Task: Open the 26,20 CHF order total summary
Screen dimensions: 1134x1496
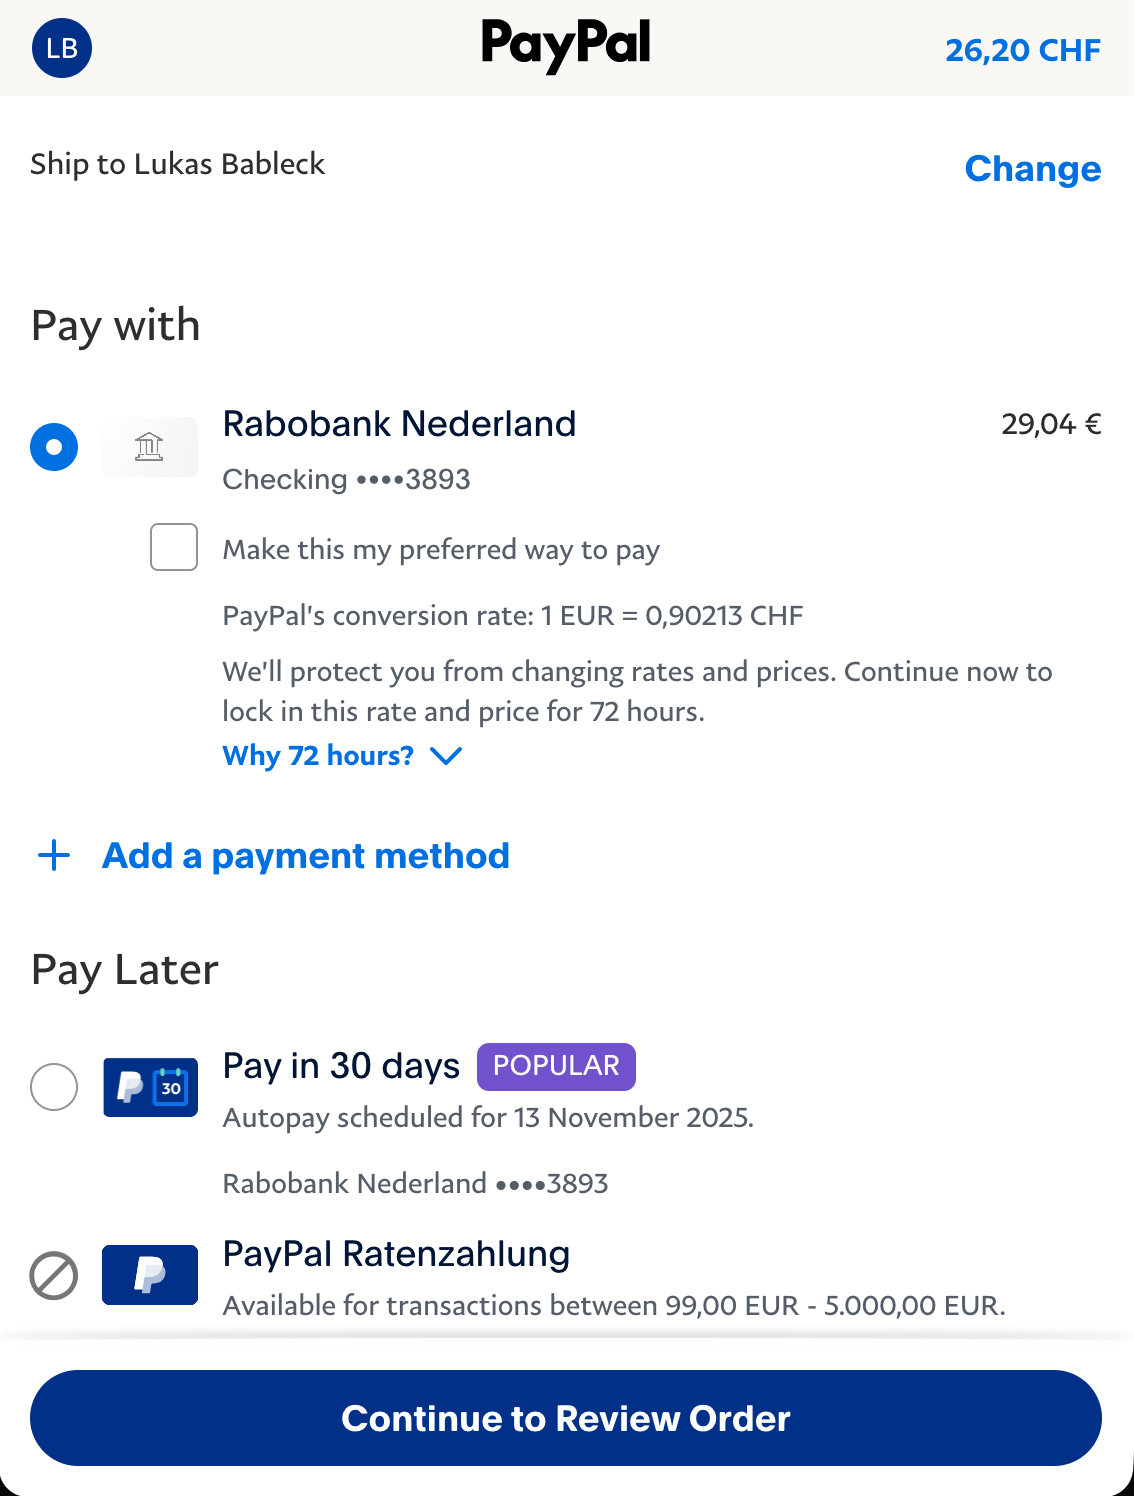Action: [1022, 50]
